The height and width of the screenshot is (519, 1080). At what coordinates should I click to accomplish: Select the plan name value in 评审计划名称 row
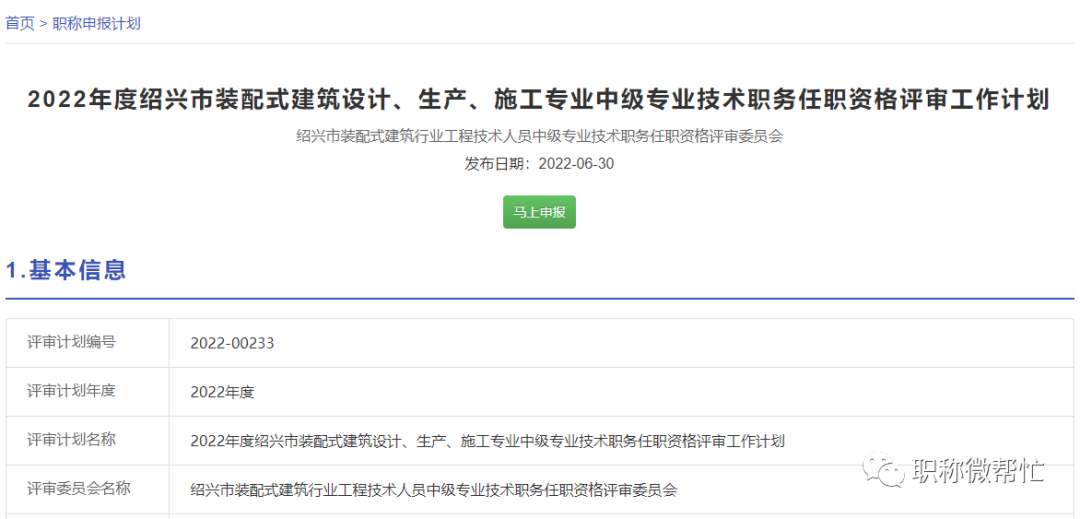[488, 441]
